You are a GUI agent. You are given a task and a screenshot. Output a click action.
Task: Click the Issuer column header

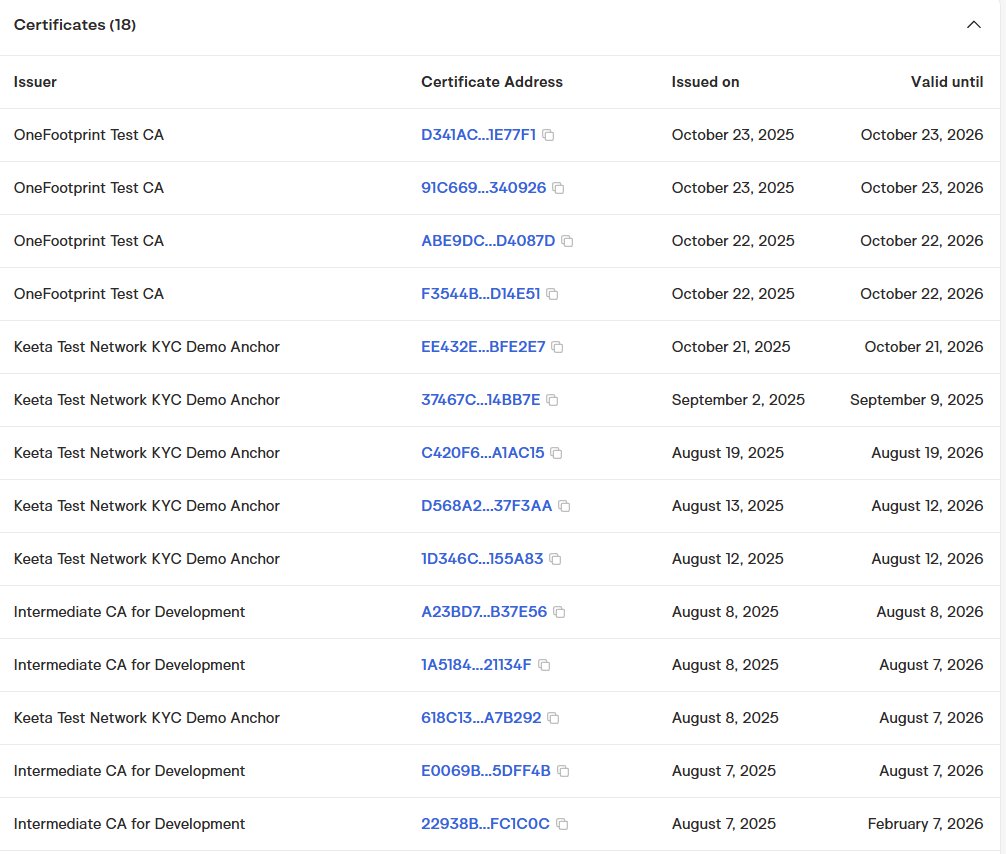35,82
